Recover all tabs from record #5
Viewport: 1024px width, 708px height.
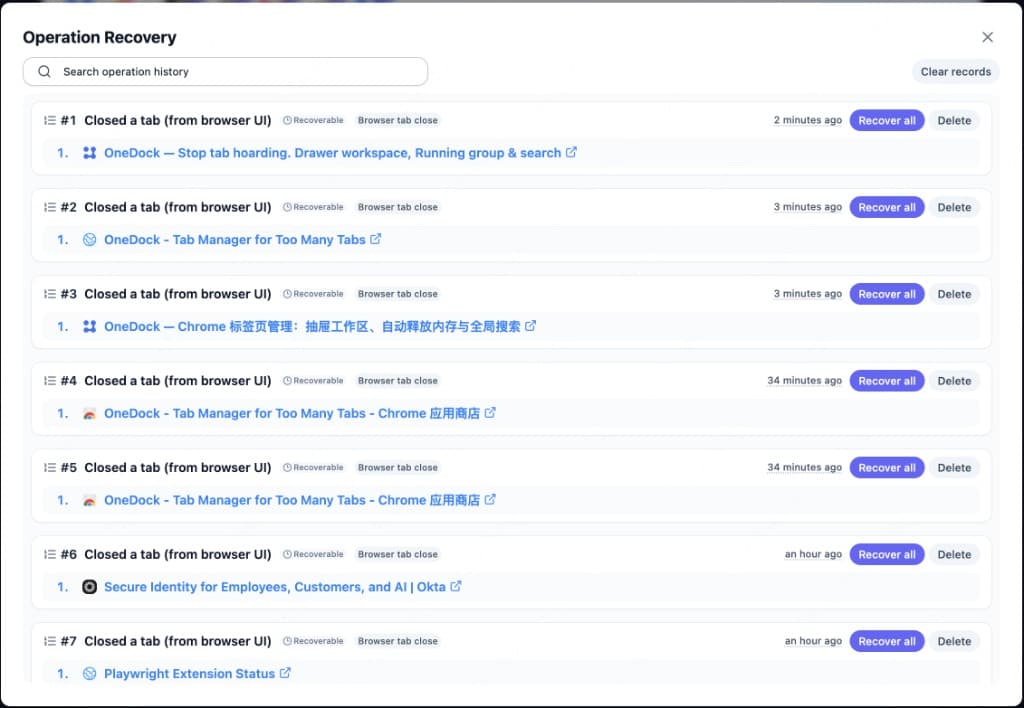887,468
